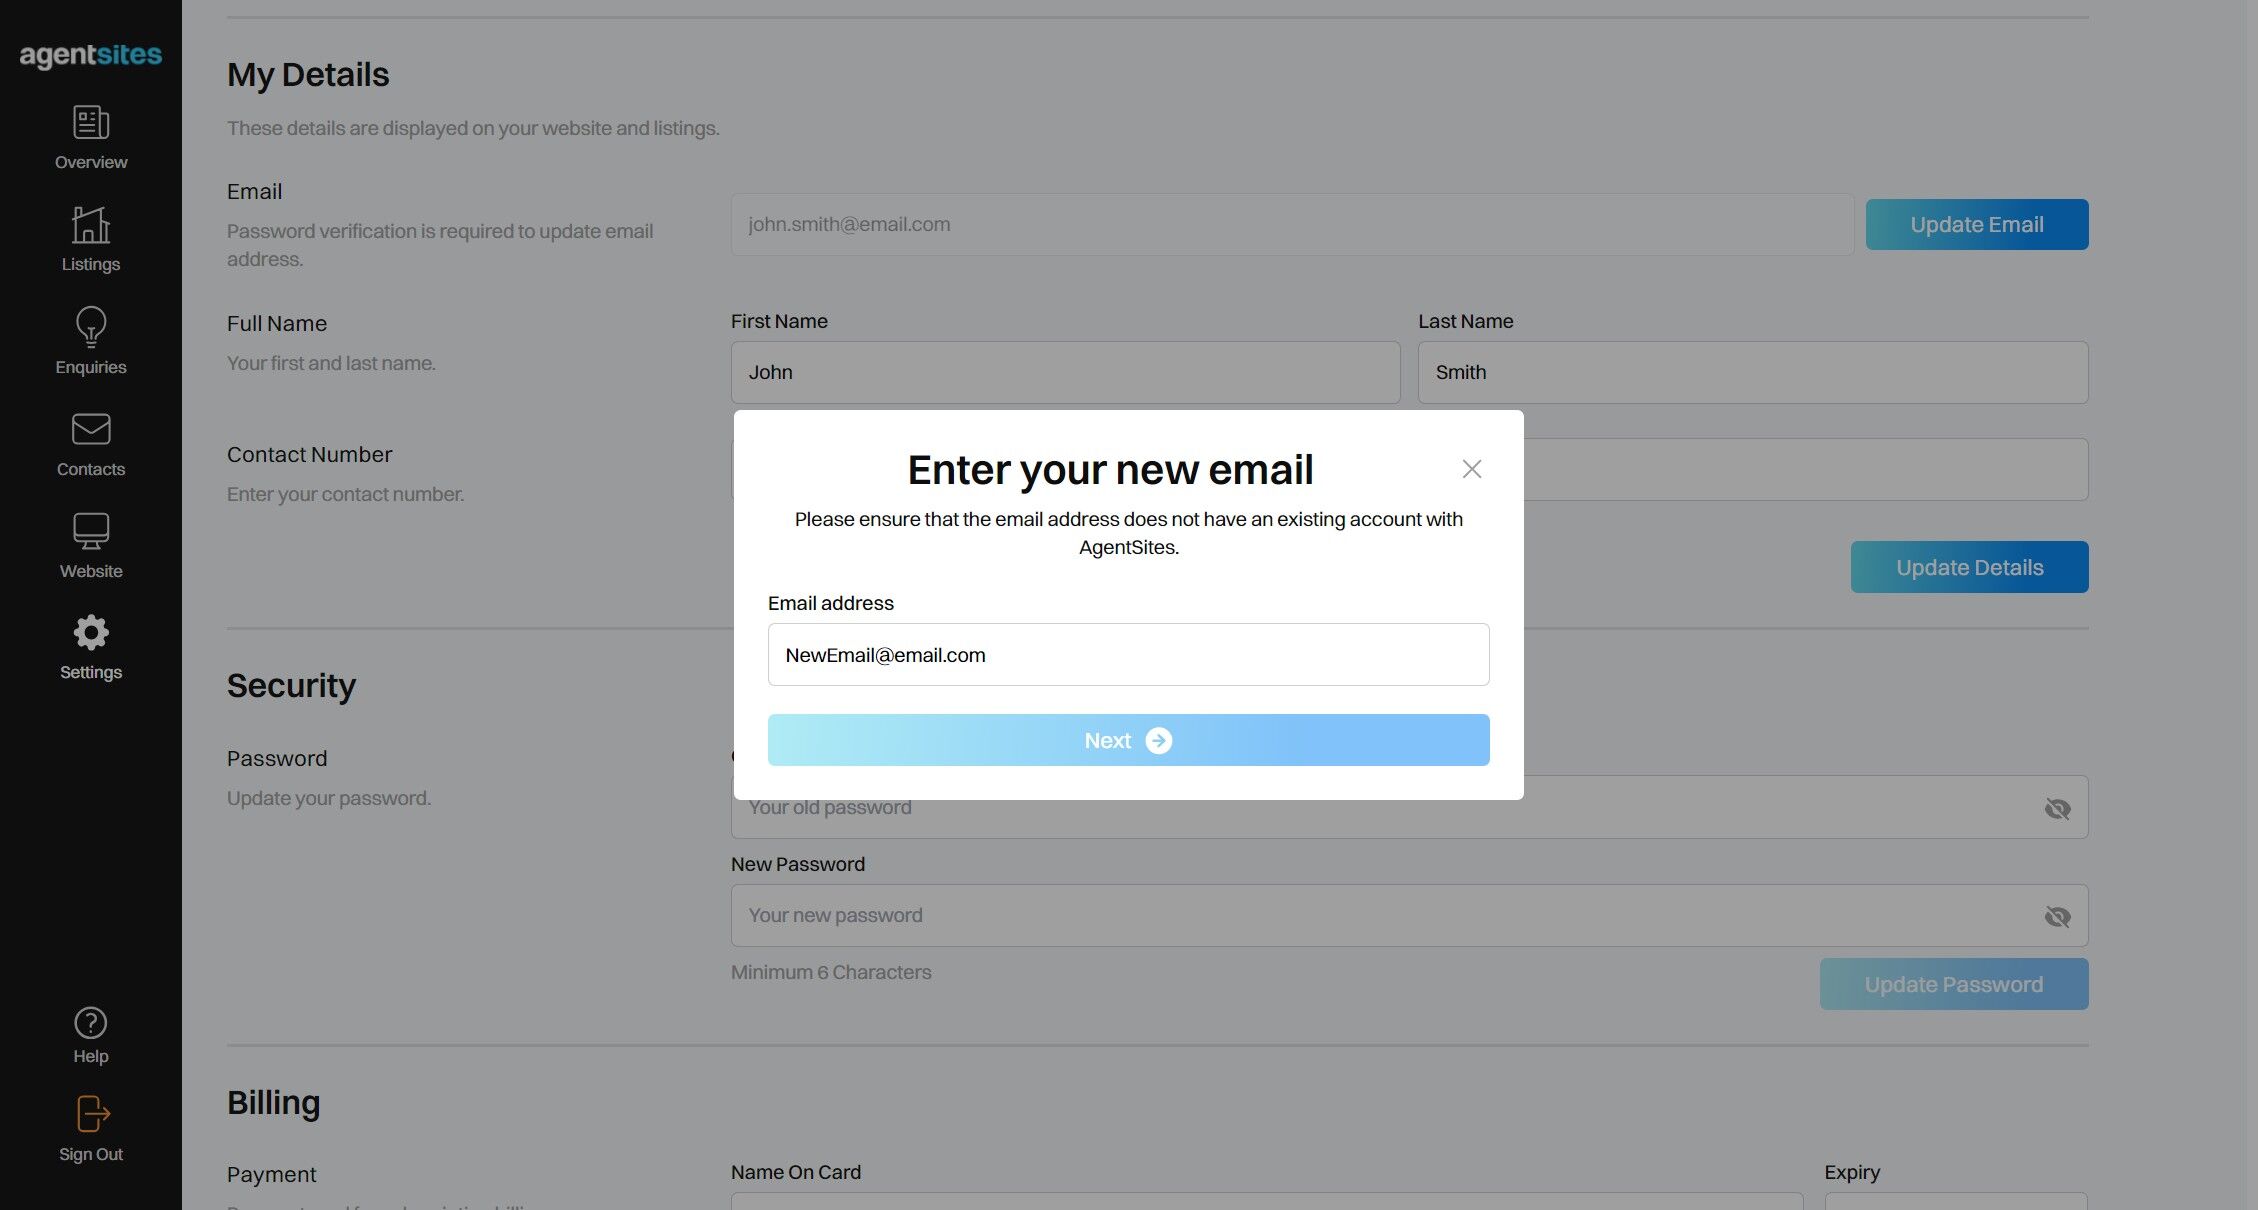
Task: Toggle old password visibility eye
Action: click(2057, 808)
